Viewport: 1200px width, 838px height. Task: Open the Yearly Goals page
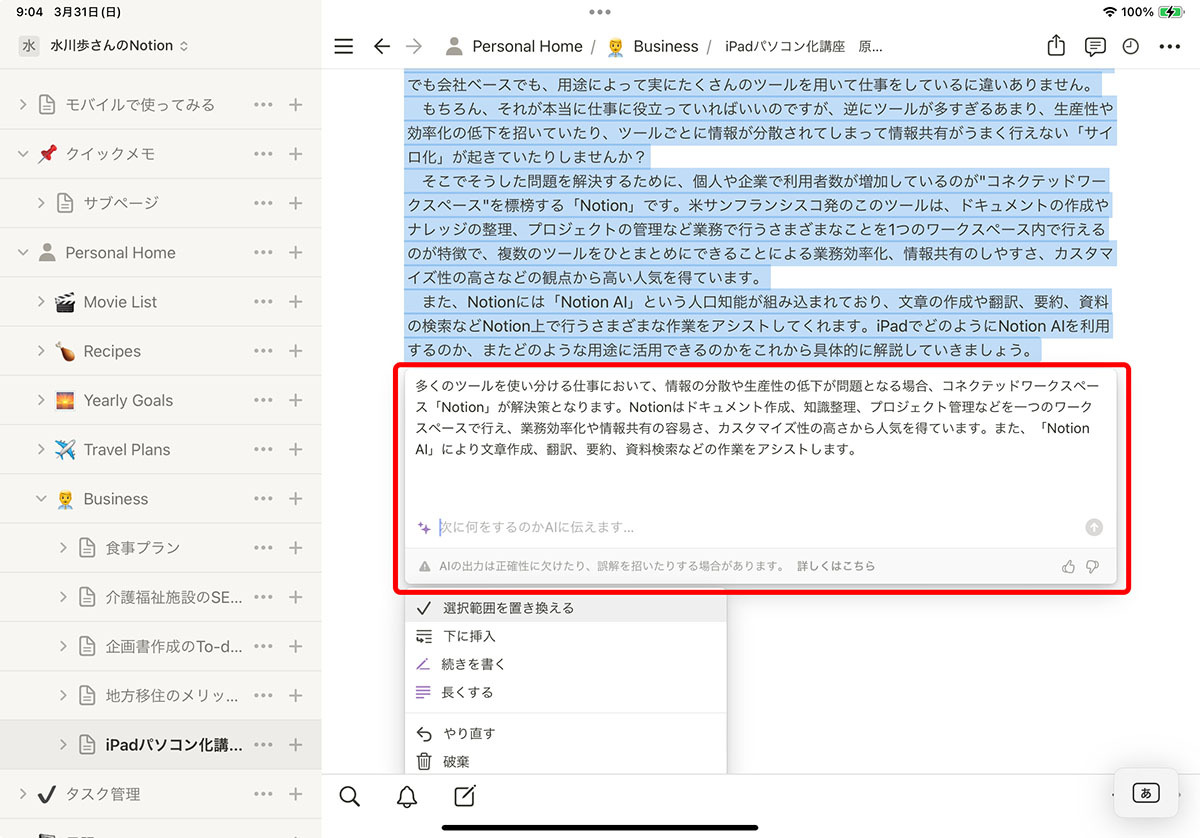tap(128, 400)
